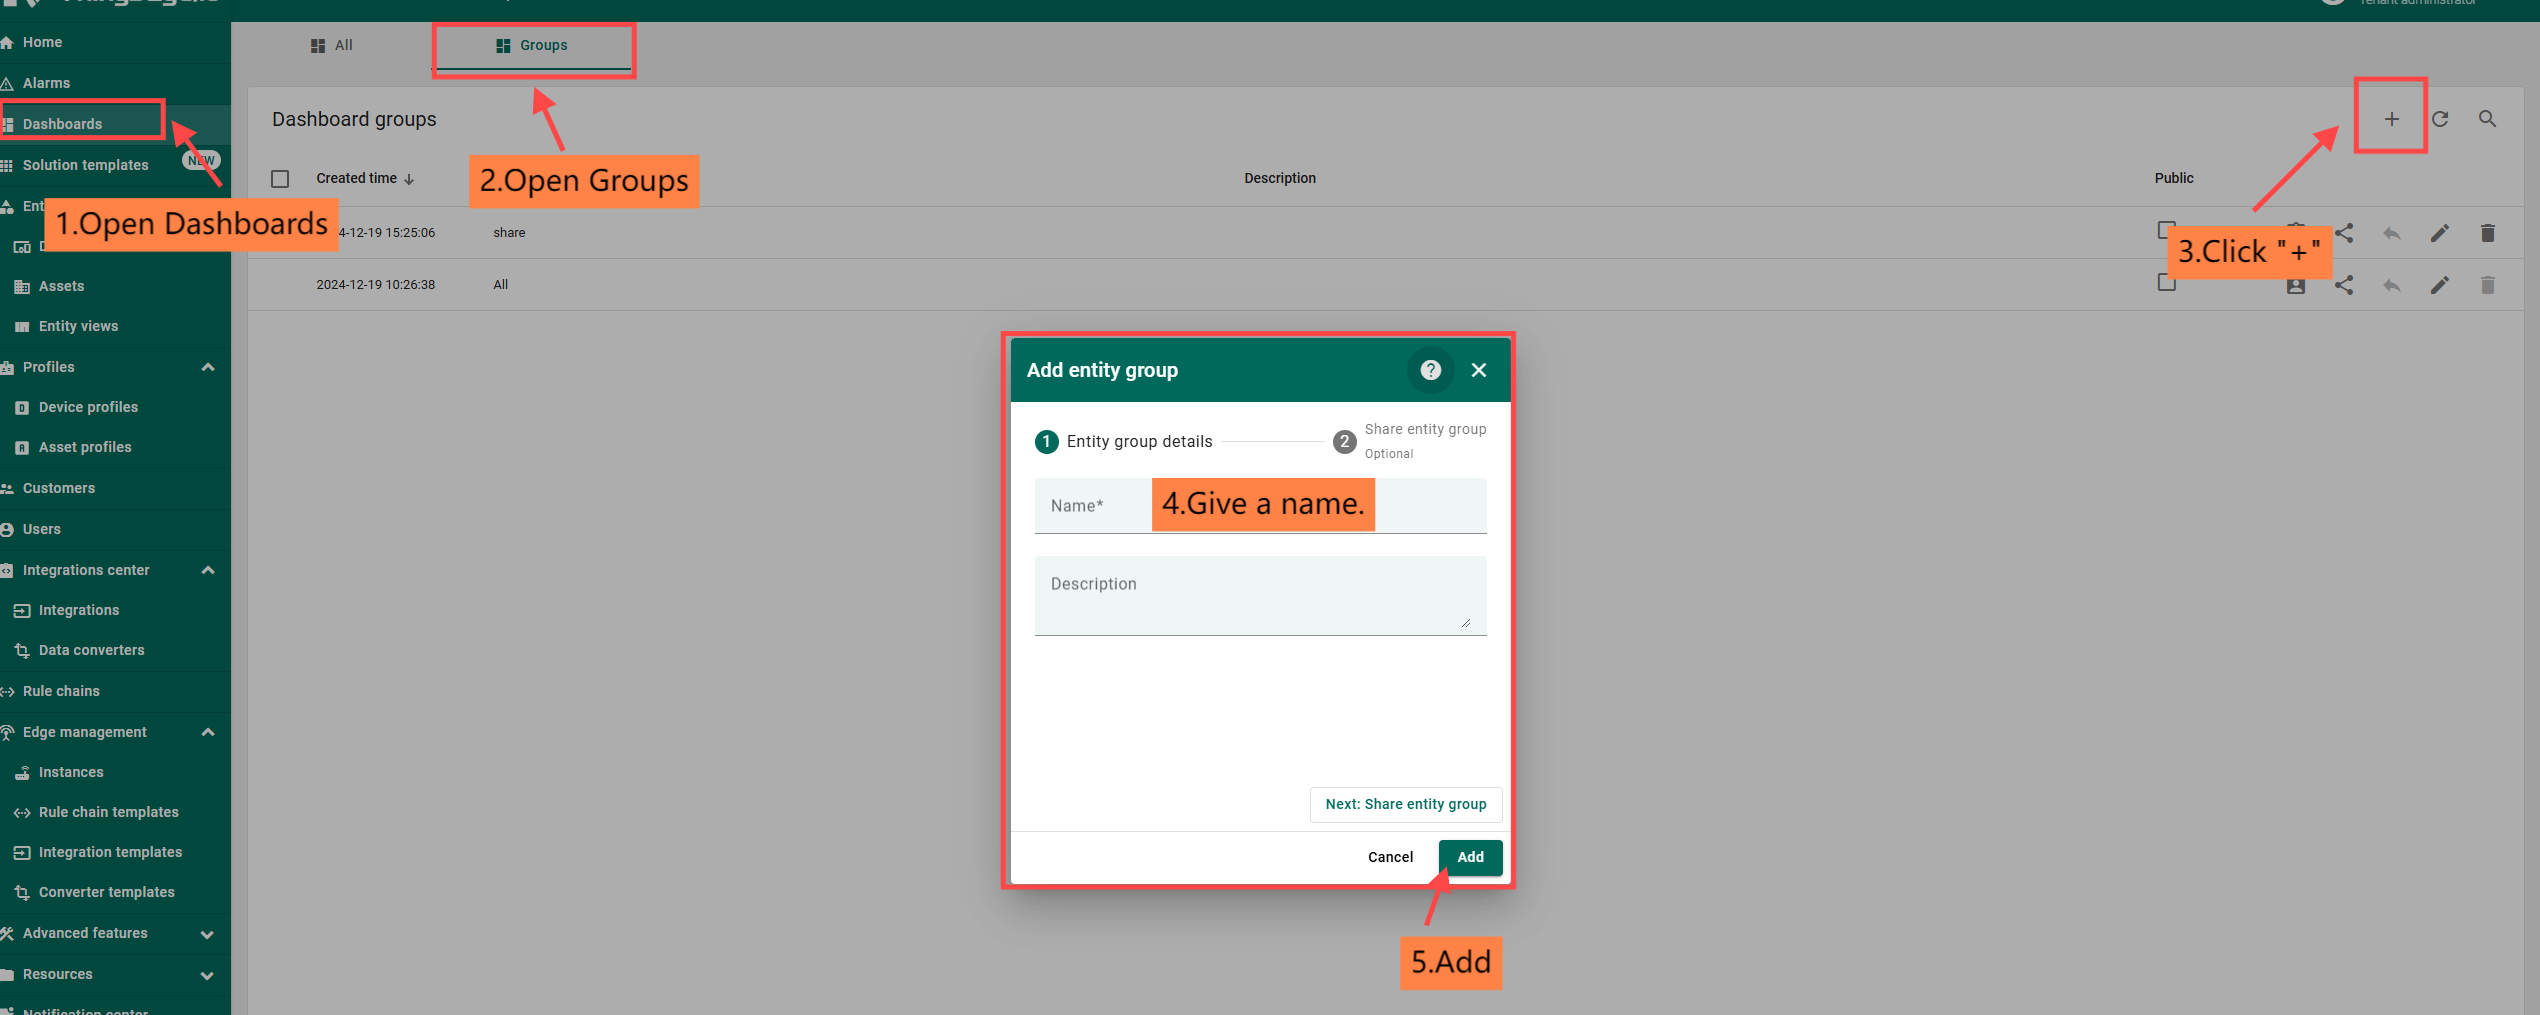The image size is (2540, 1015).
Task: Toggle Public checkbox for the 'All' group
Action: pyautogui.click(x=2166, y=283)
